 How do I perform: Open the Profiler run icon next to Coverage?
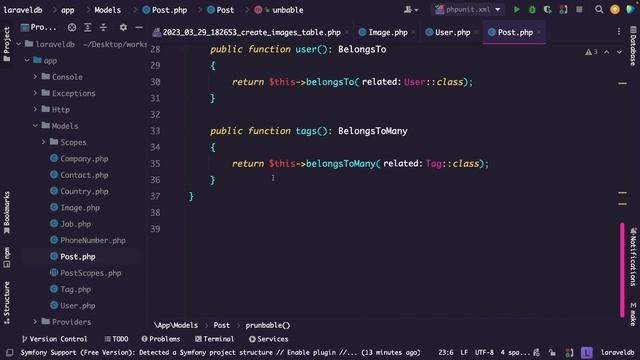[x=563, y=9]
